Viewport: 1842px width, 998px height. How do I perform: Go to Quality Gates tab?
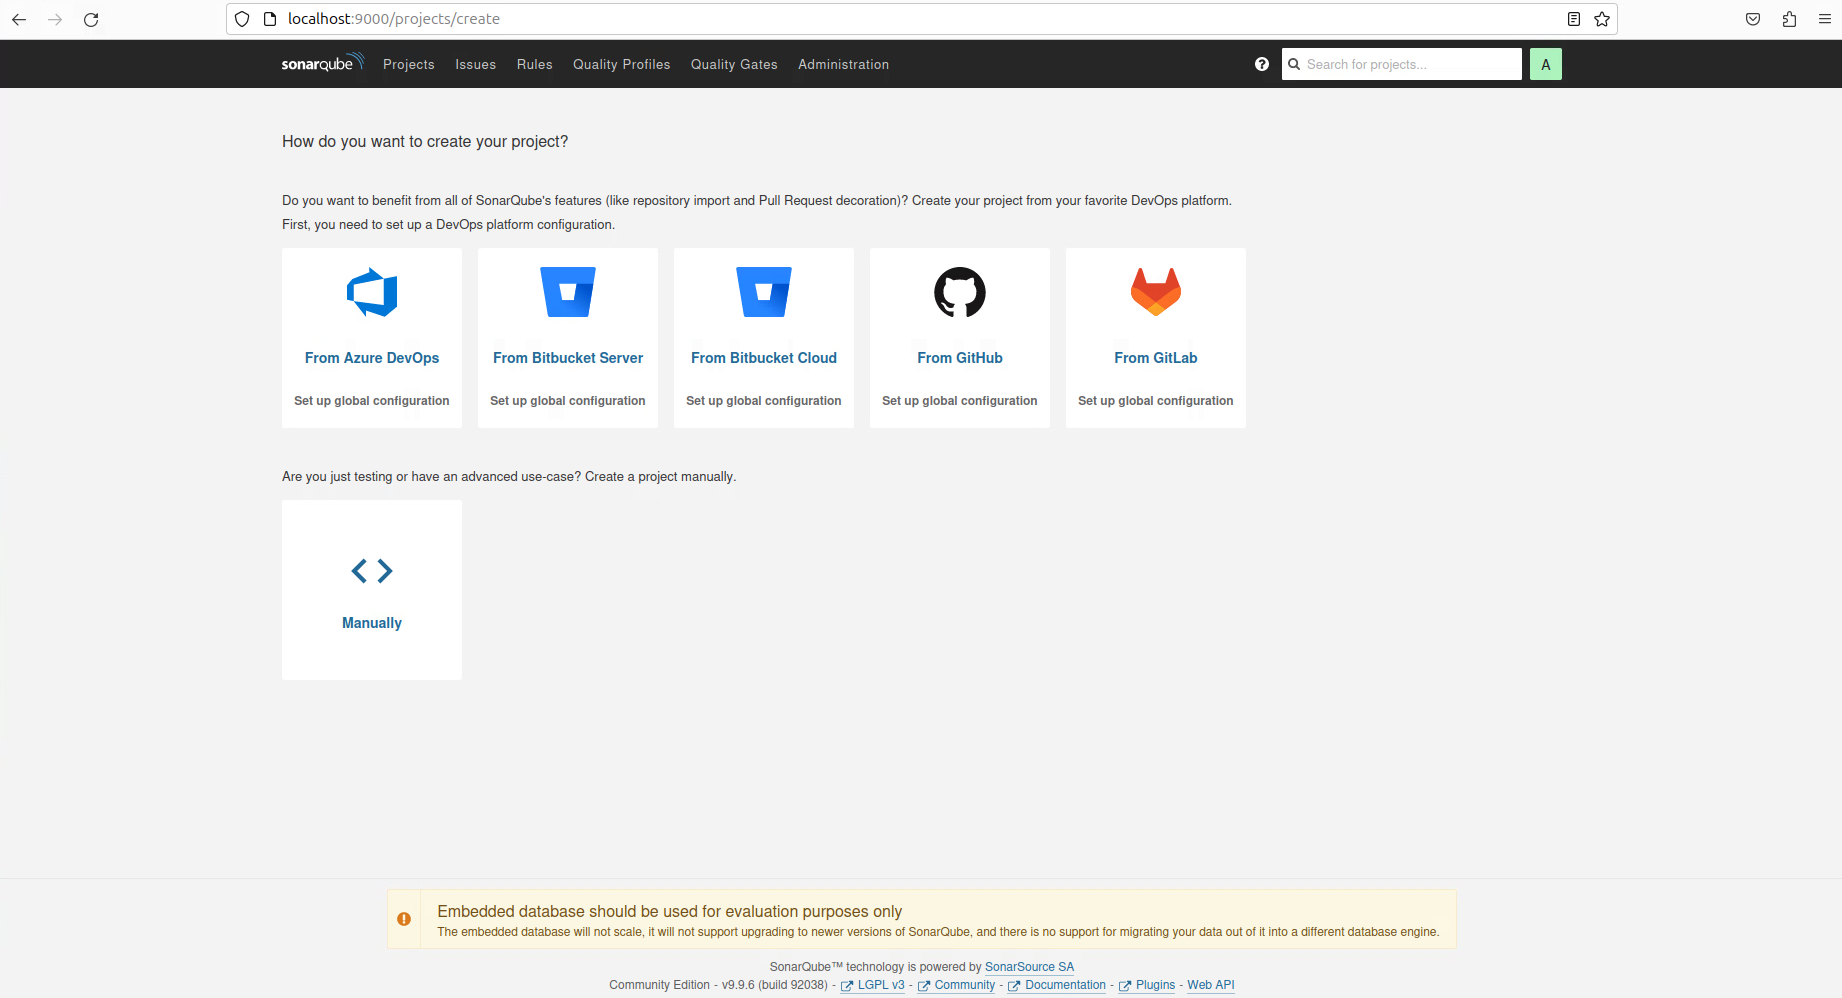pos(734,64)
